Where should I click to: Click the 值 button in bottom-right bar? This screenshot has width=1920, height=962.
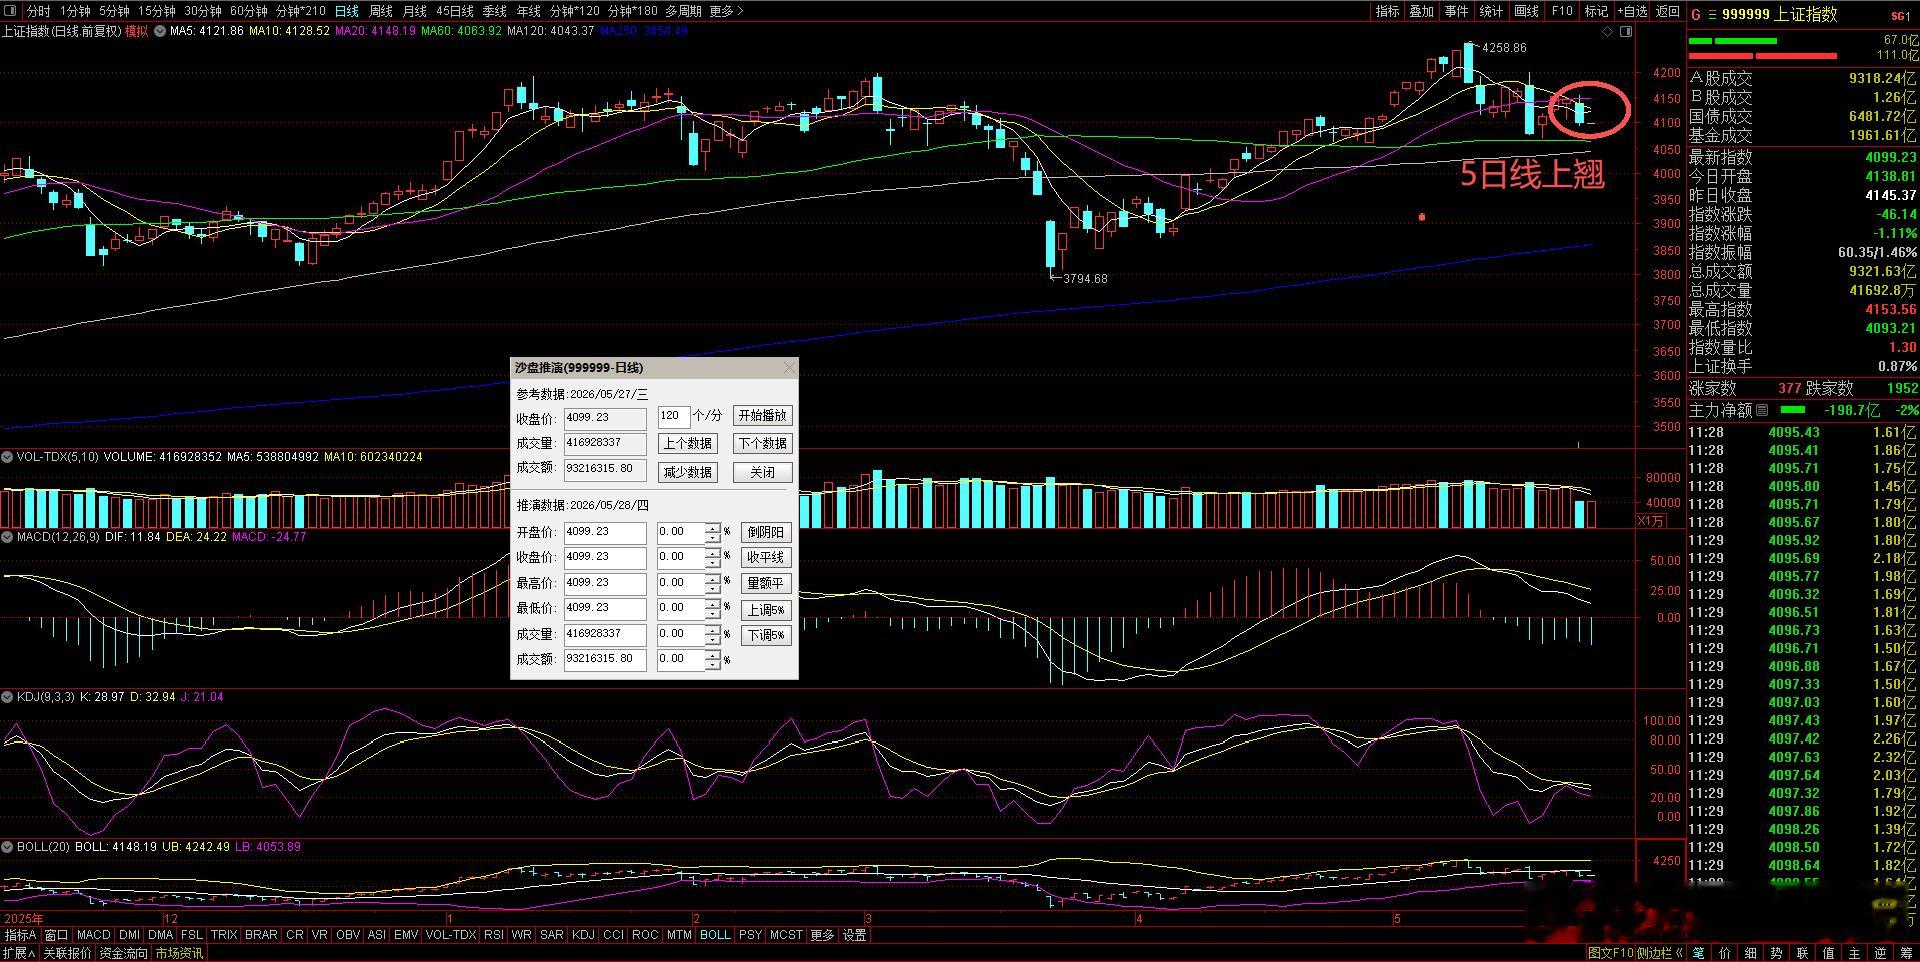1829,953
